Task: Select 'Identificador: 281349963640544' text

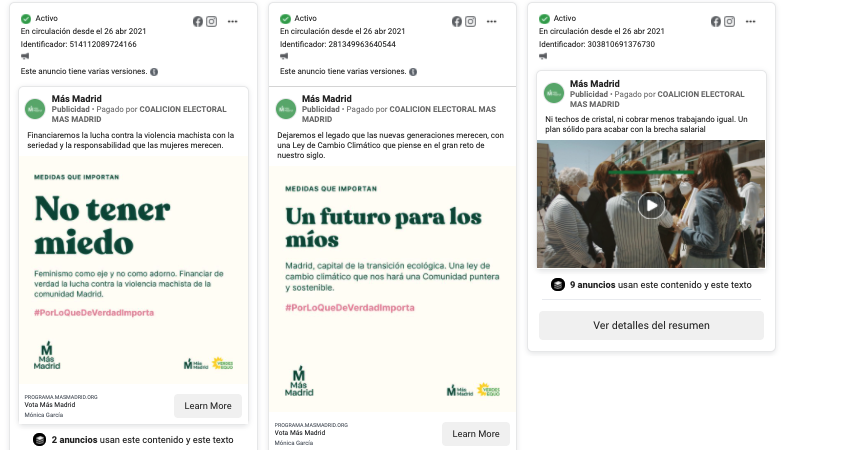Action: [338, 44]
